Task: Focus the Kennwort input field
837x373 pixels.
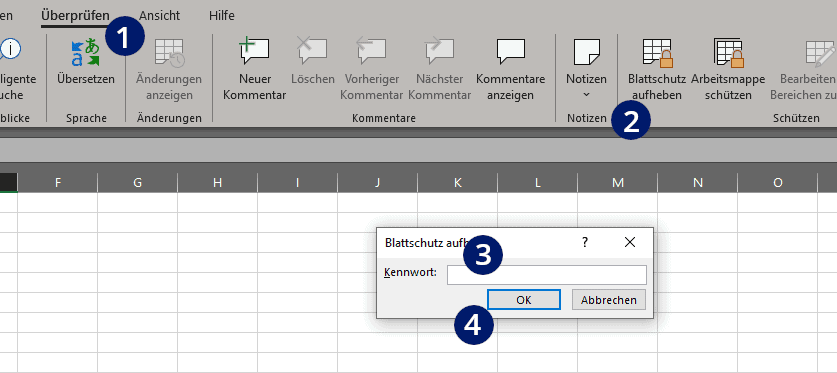Action: pos(547,275)
